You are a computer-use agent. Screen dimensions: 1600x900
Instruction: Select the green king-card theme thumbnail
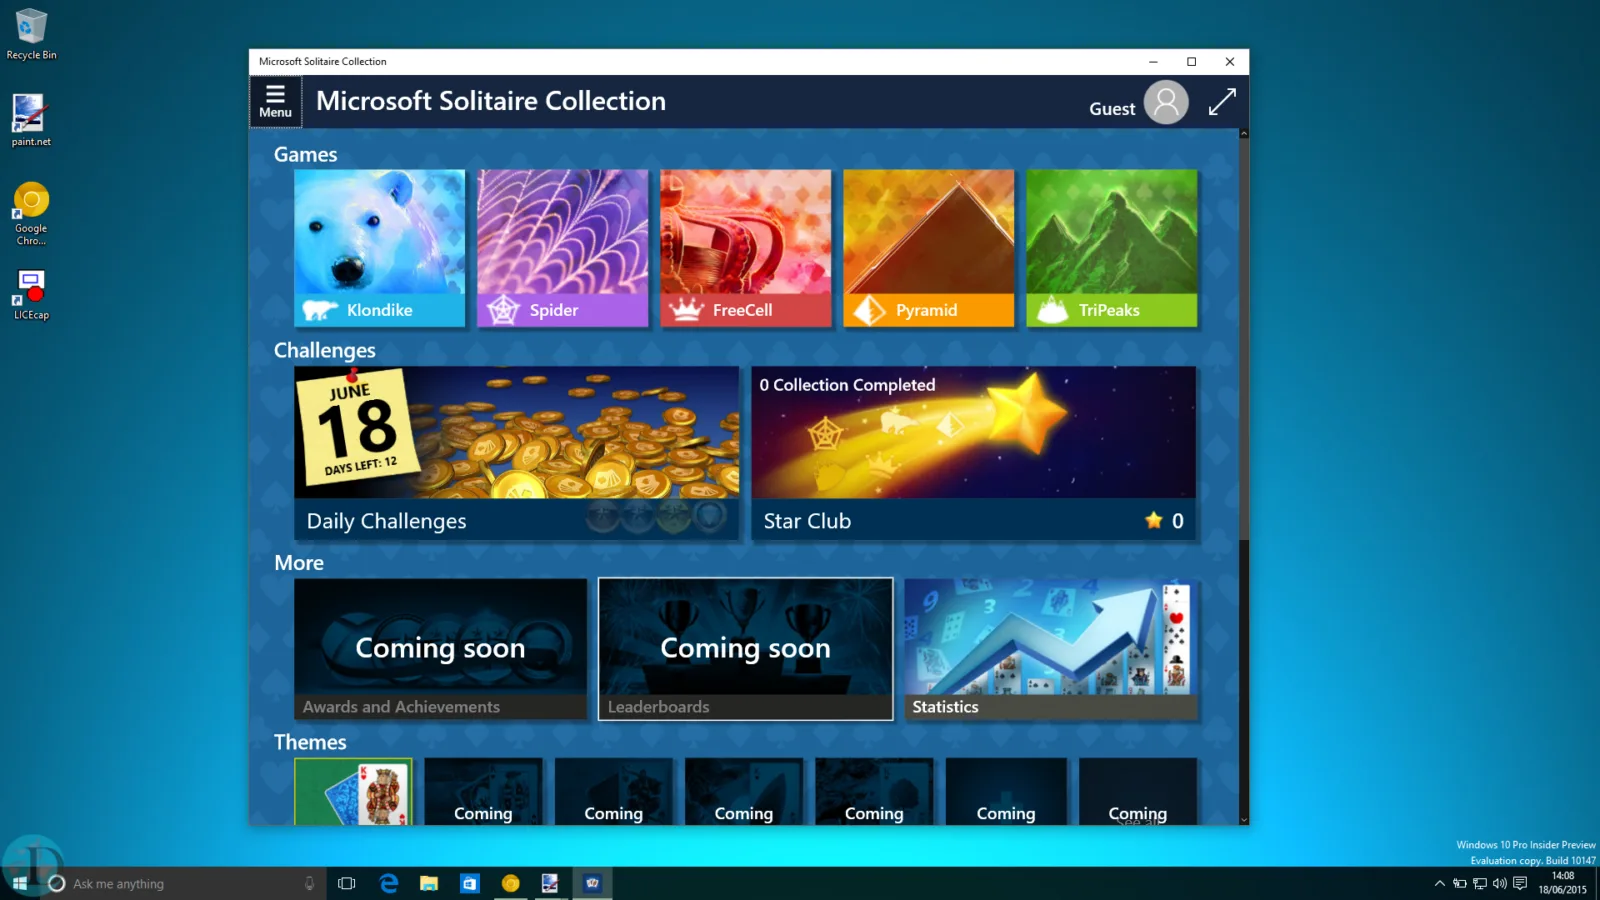click(353, 791)
